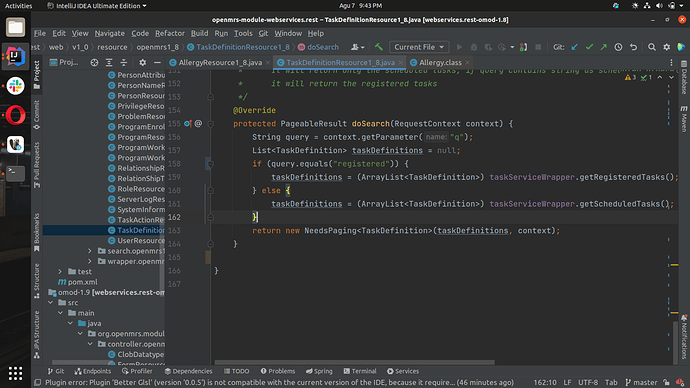This screenshot has width=690, height=388.
Task: Close the TaskDefinitionResource1_8.java tab
Action: 400,62
